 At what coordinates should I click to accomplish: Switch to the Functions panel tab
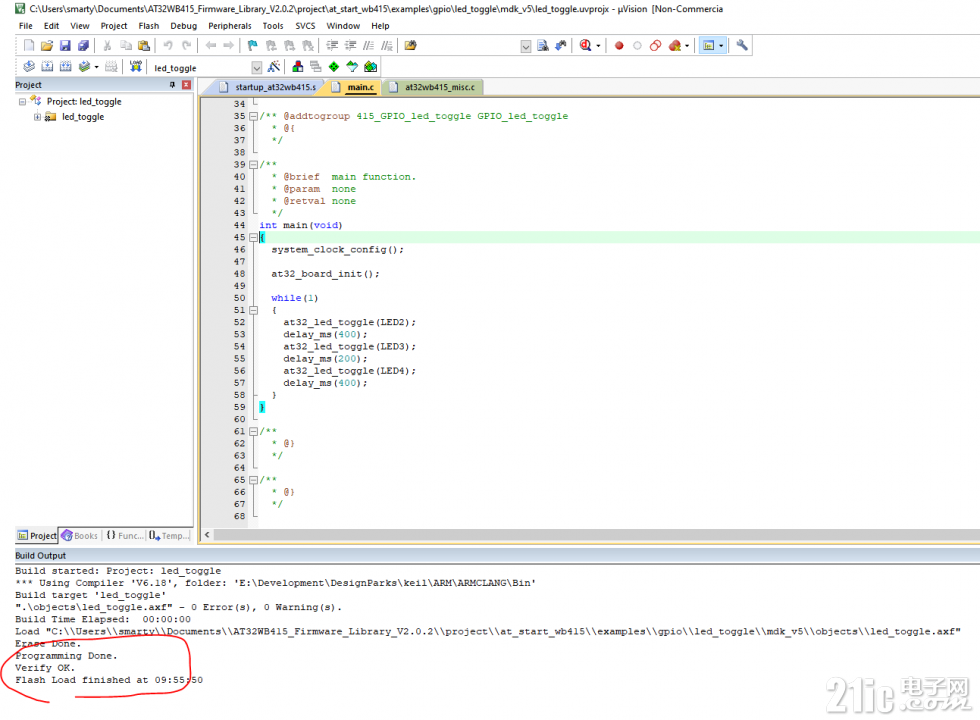[x=124, y=536]
